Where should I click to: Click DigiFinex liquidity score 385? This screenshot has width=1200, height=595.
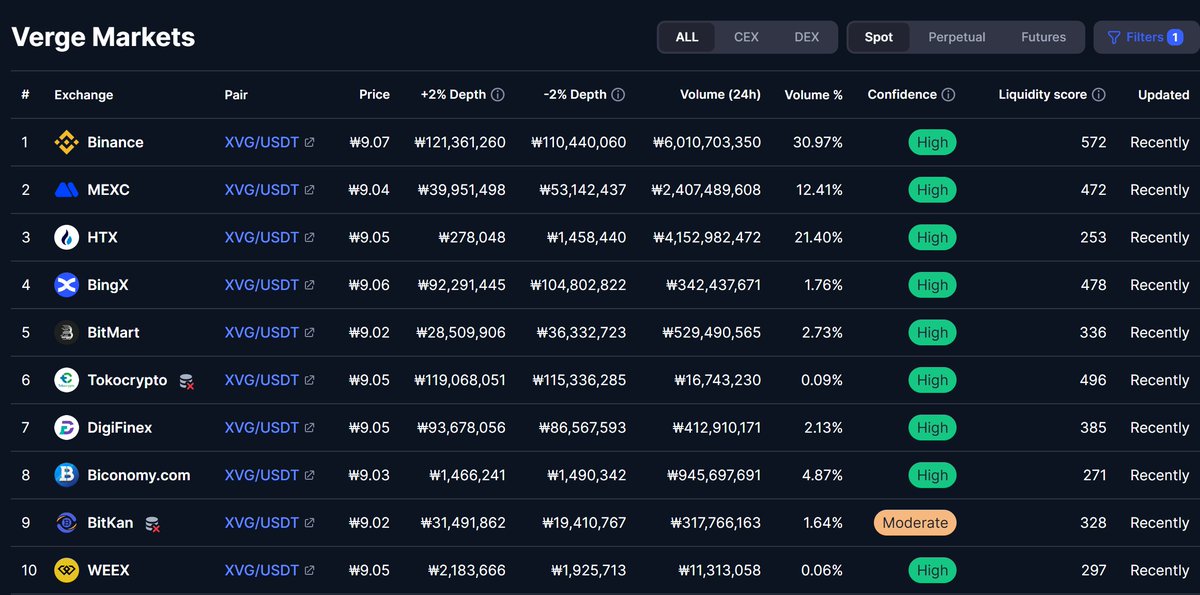point(1094,428)
